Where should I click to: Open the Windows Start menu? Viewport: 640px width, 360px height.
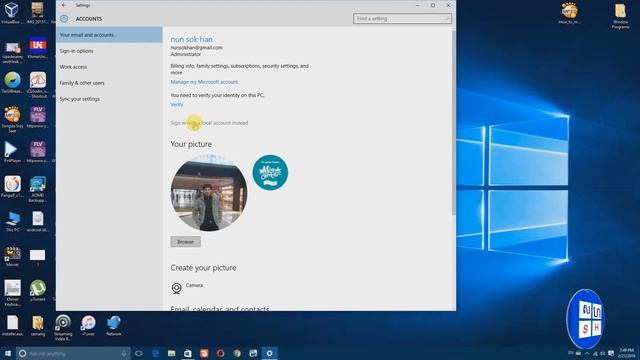tap(8, 353)
